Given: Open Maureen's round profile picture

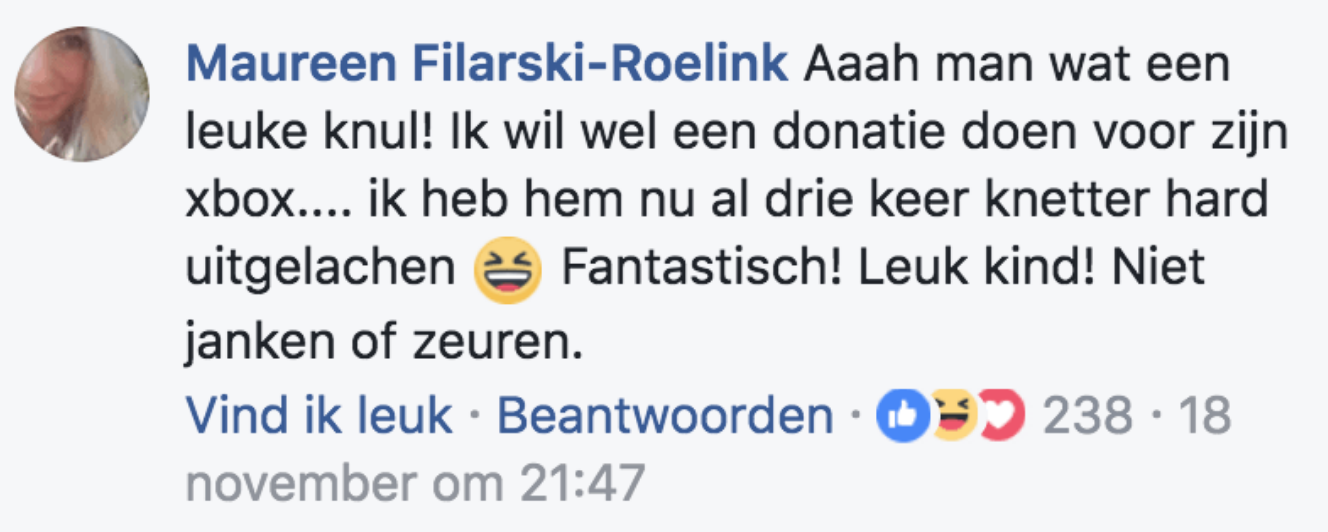Looking at the screenshot, I should (82, 93).
